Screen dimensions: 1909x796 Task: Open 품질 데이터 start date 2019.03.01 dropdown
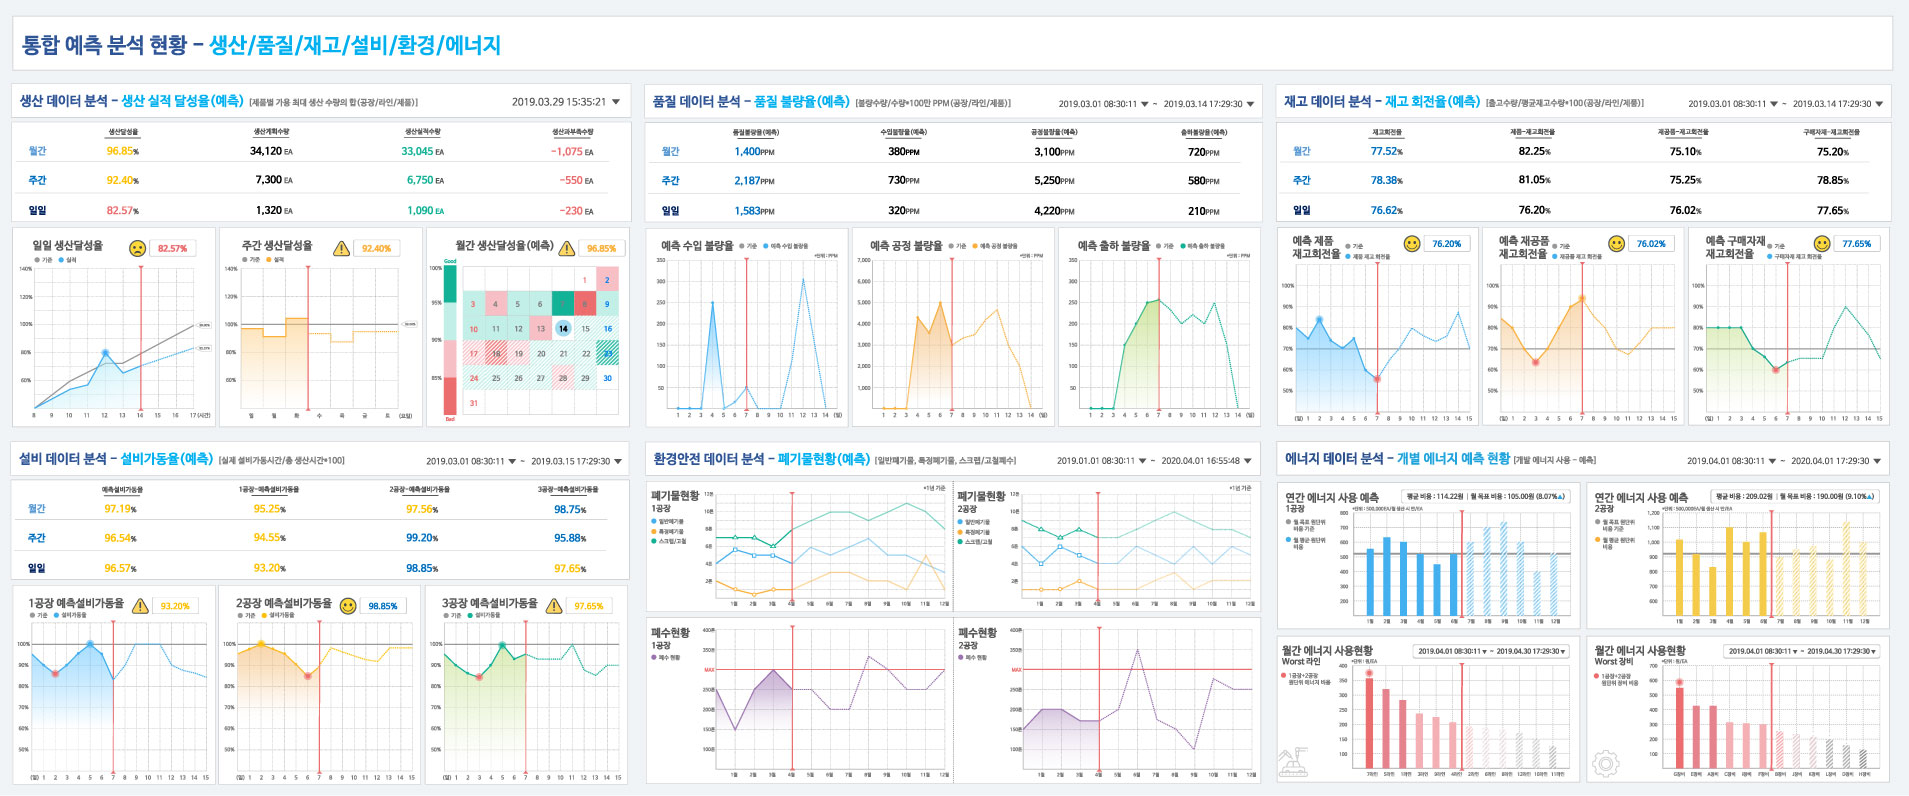tap(1145, 104)
